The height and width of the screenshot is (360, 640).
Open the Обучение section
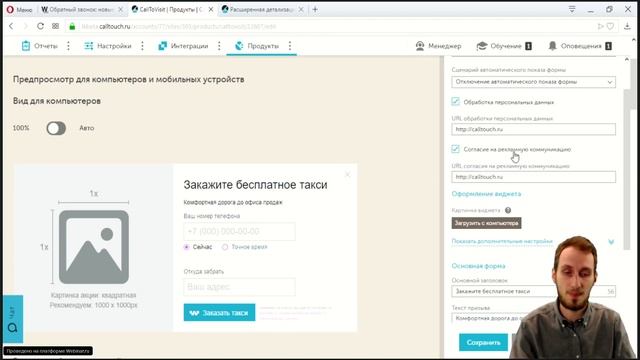pos(504,46)
